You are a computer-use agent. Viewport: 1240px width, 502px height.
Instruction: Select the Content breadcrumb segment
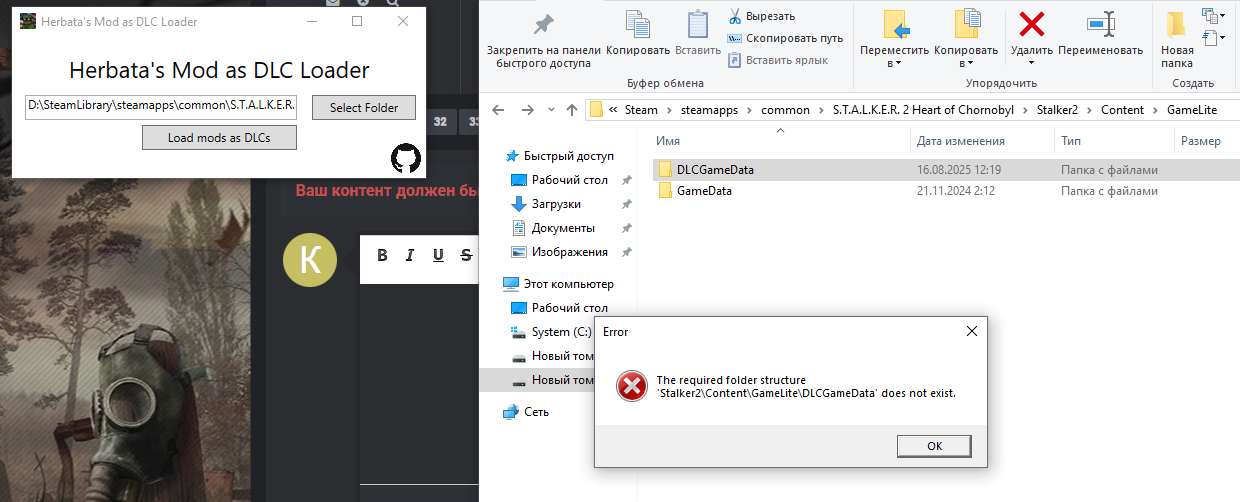pyautogui.click(x=1122, y=110)
